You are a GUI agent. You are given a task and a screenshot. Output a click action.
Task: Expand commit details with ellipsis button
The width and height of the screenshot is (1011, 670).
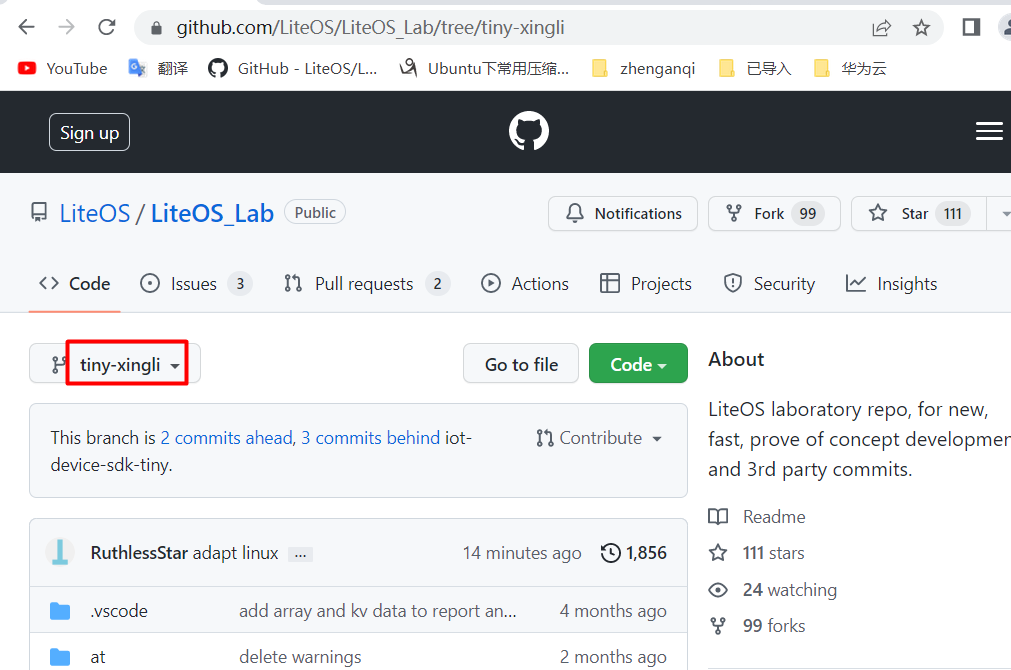(300, 554)
